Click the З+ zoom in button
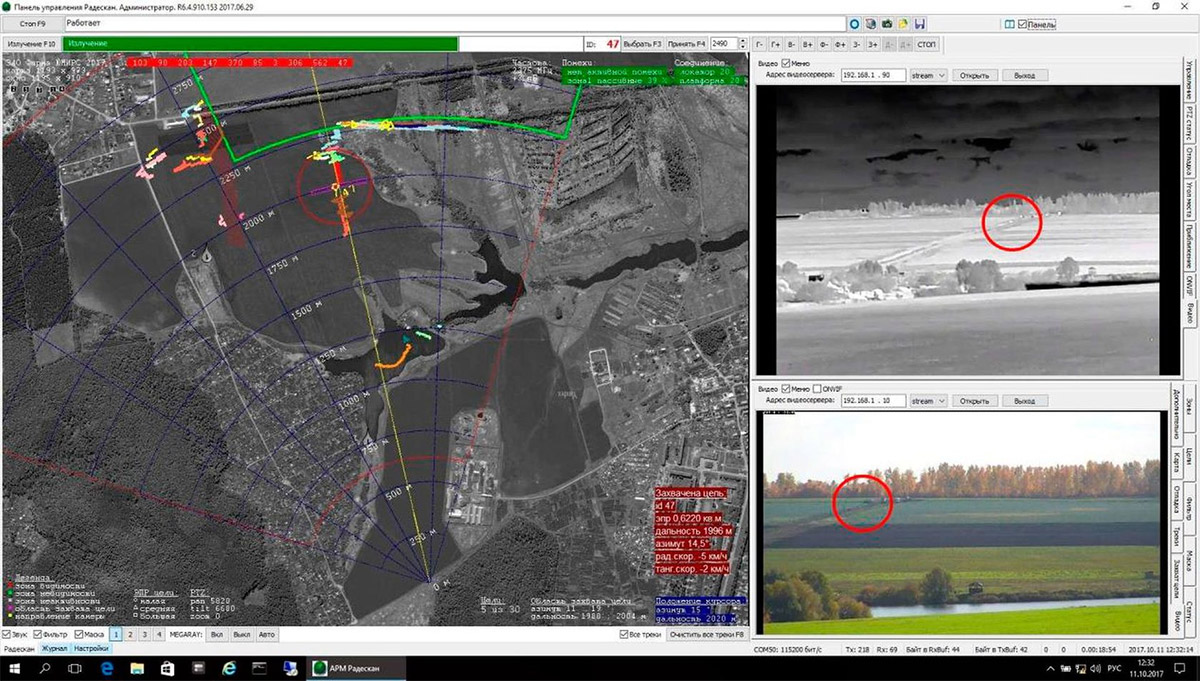 873,44
